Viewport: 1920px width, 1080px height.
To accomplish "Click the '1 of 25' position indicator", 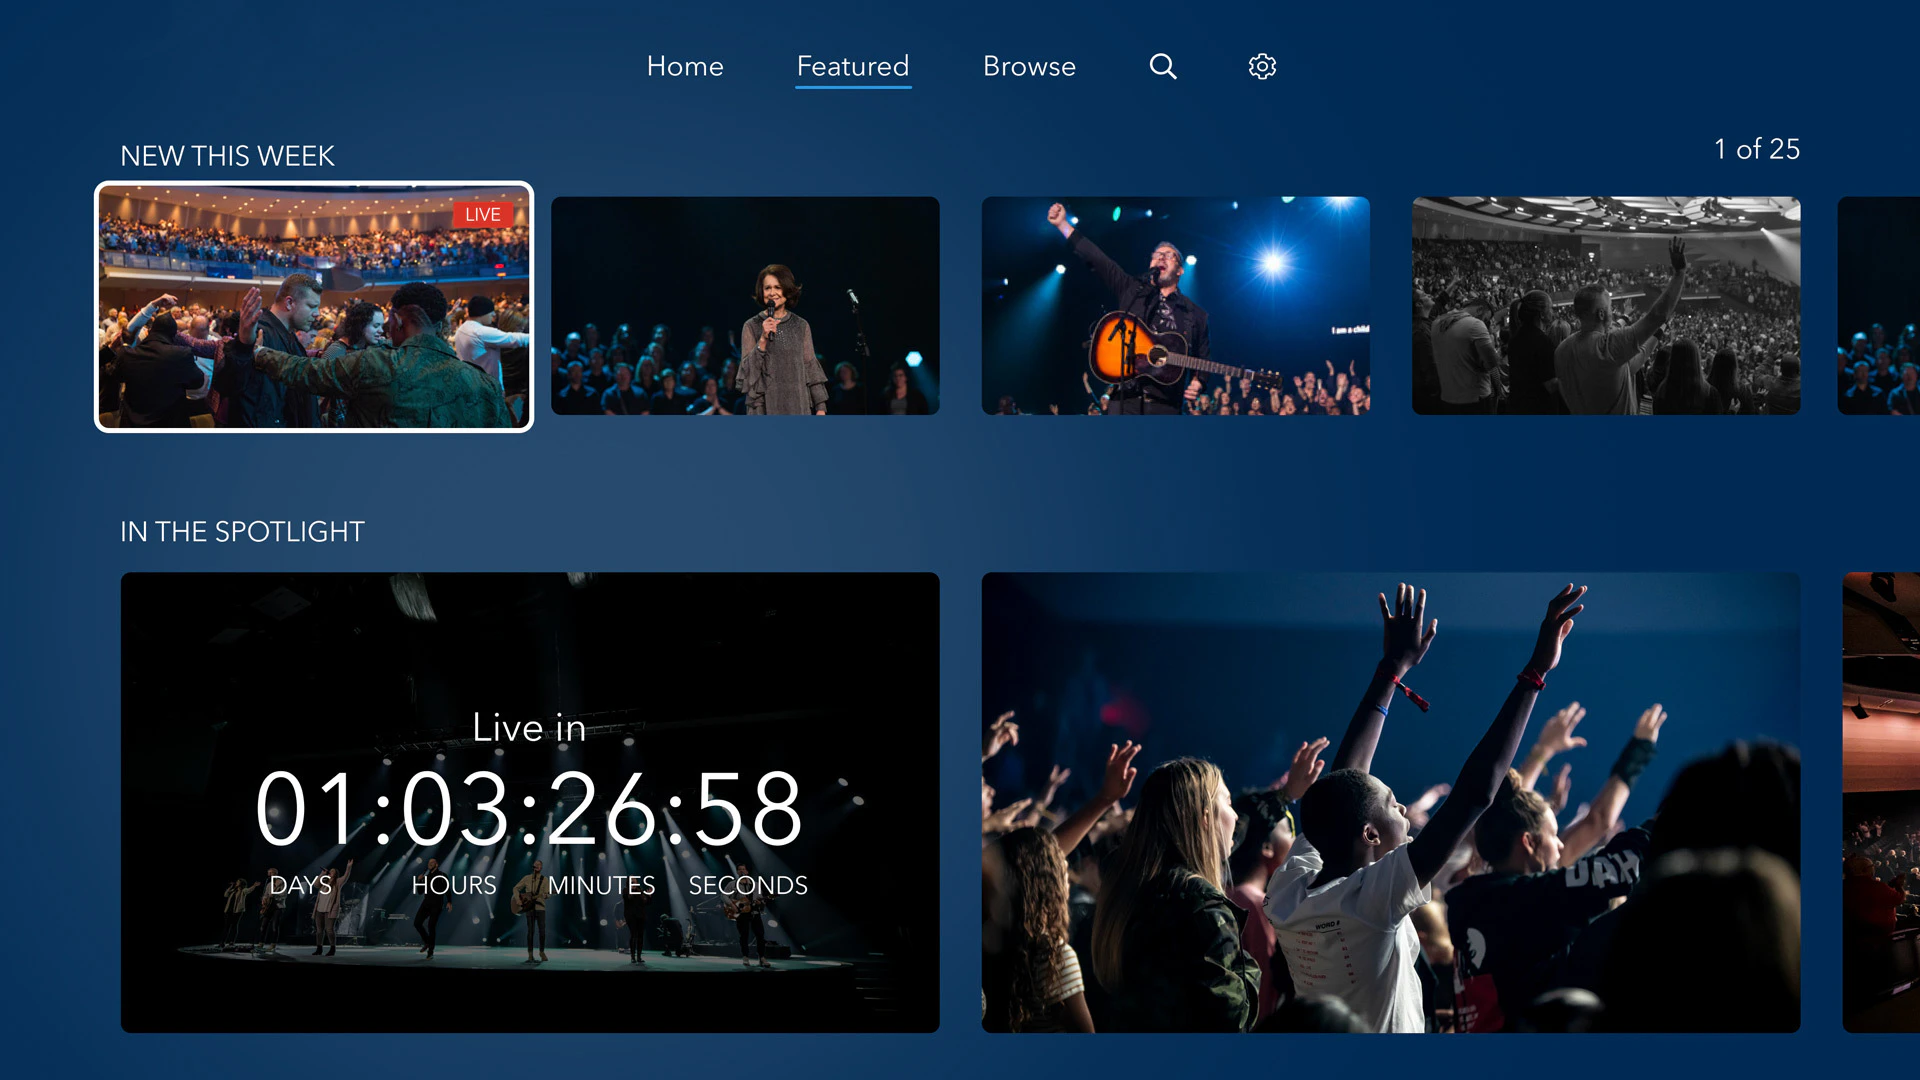I will [1755, 150].
